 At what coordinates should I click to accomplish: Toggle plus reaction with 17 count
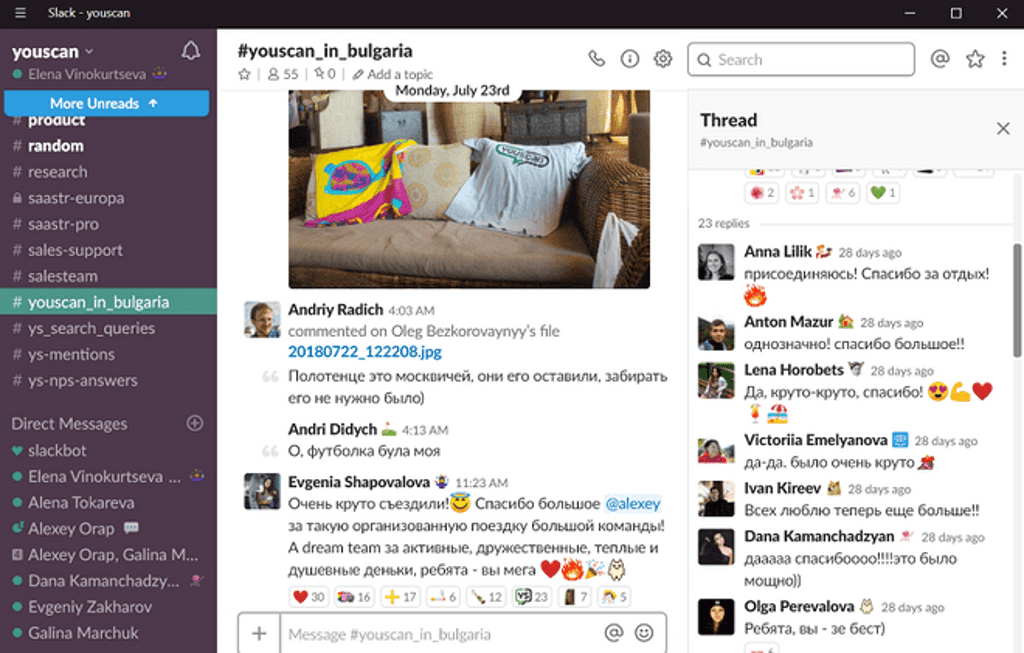pos(400,597)
